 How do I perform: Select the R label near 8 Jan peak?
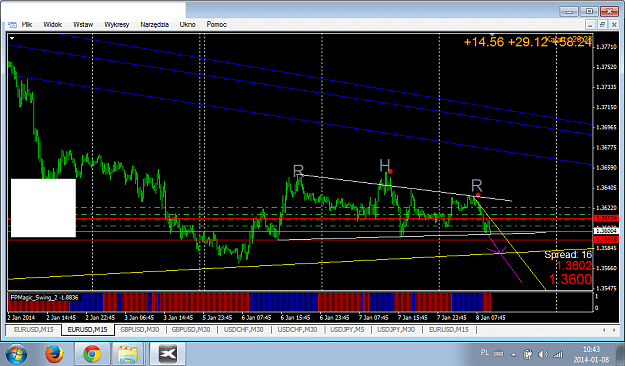(x=476, y=185)
